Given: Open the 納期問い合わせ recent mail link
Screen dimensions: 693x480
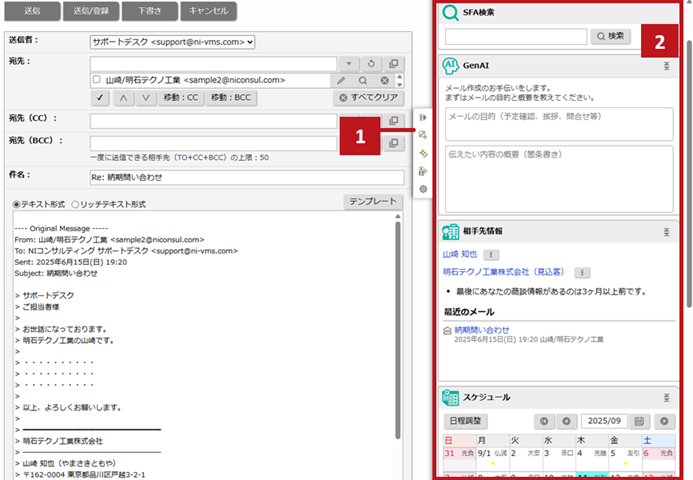Looking at the screenshot, I should (x=482, y=329).
